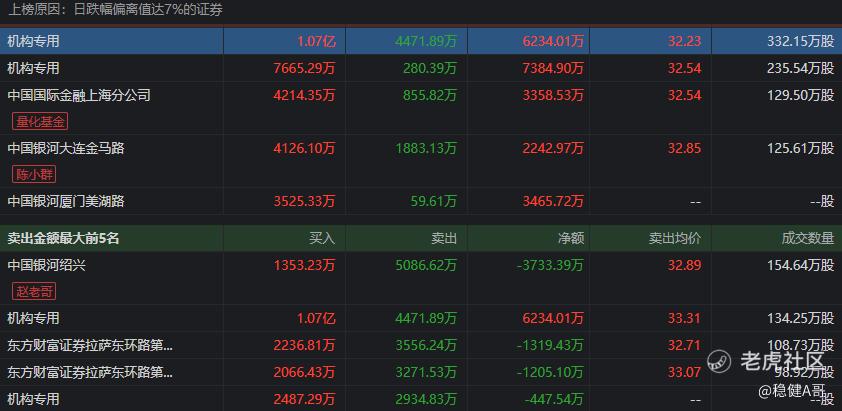Click the 量化基金 tag label
The image size is (842, 411).
pos(40,121)
